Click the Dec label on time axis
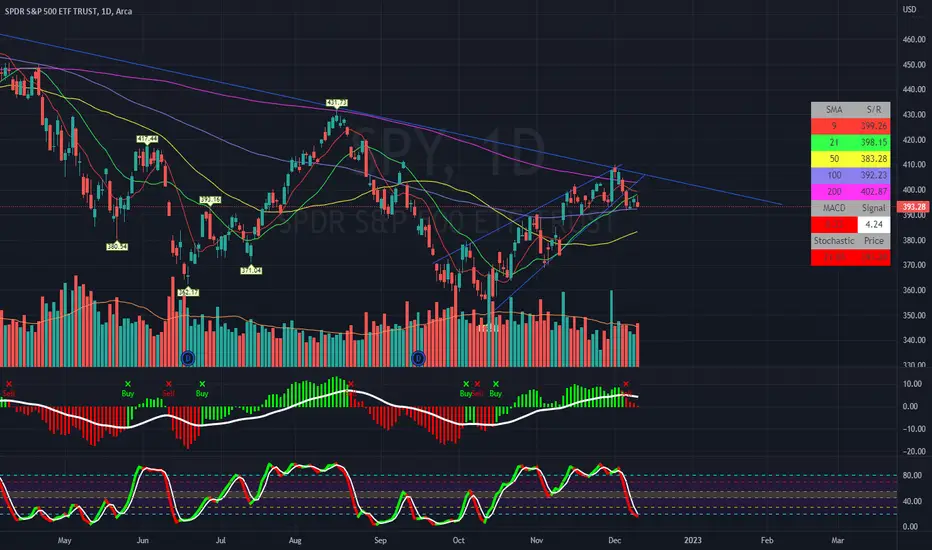 click(615, 540)
